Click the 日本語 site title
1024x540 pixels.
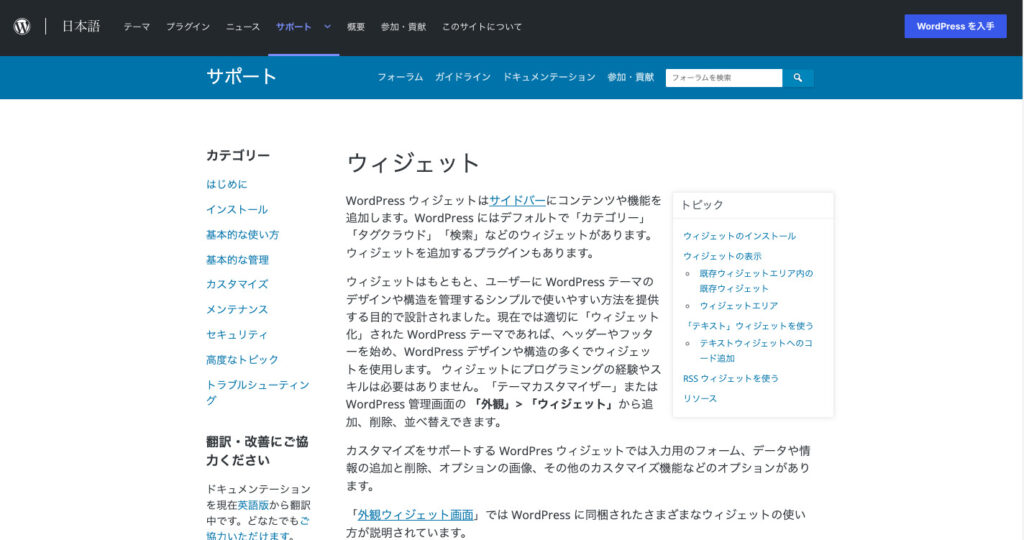[81, 26]
